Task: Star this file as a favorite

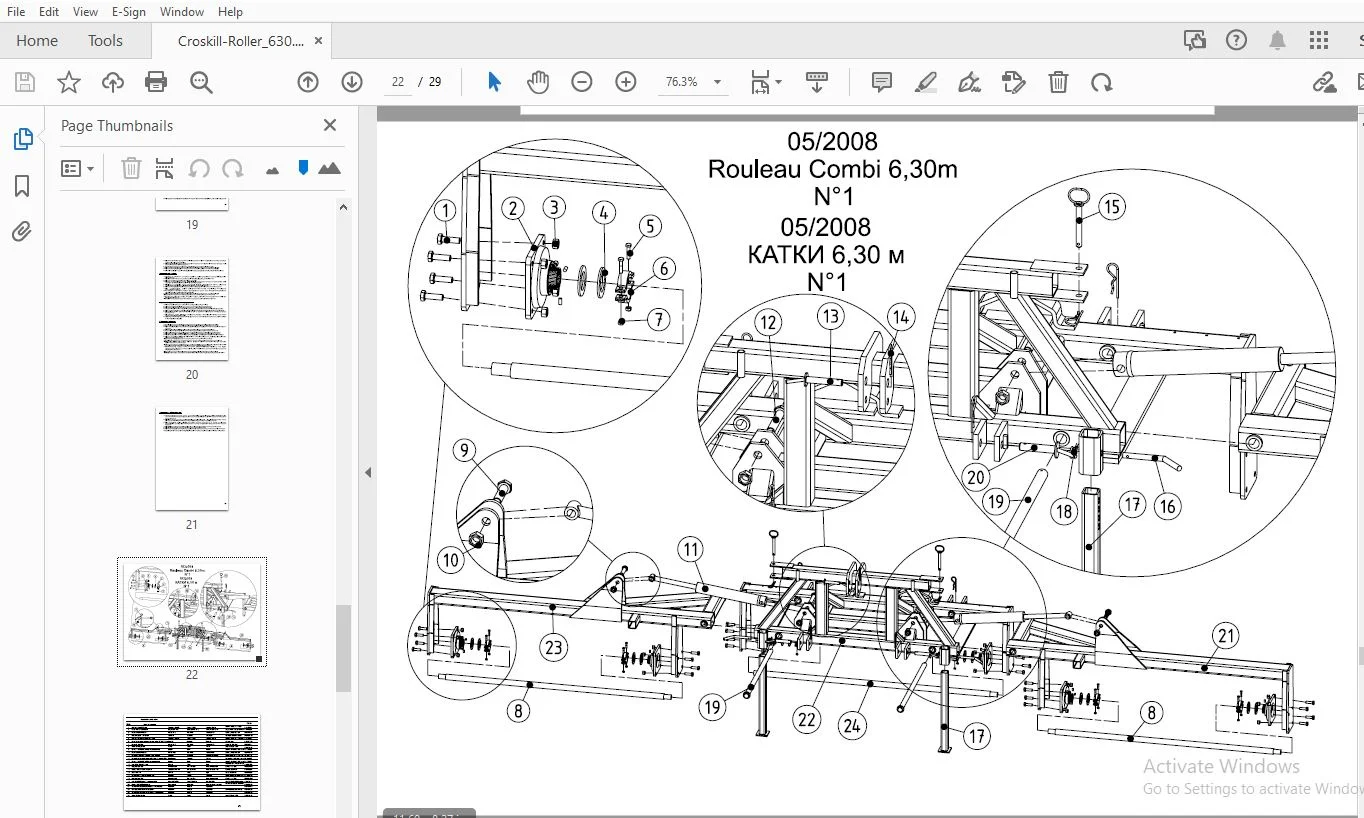Action: (x=68, y=82)
